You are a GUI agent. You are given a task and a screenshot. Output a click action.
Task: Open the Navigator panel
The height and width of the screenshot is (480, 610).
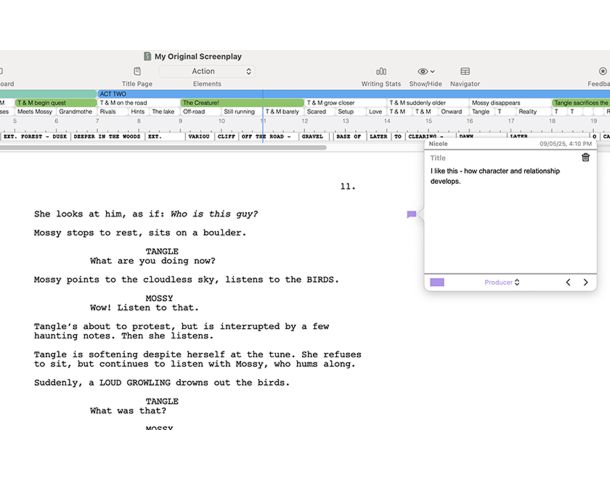pos(465,72)
